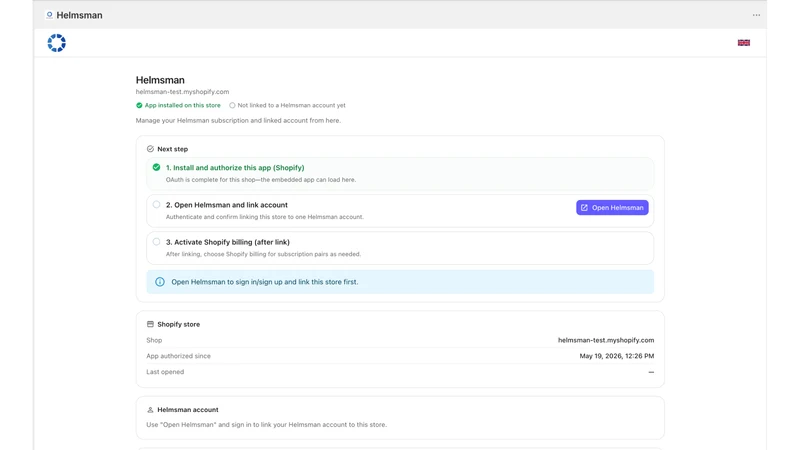Viewport: 800px width, 450px height.
Task: Click the dash value for Last opened
Action: point(651,372)
